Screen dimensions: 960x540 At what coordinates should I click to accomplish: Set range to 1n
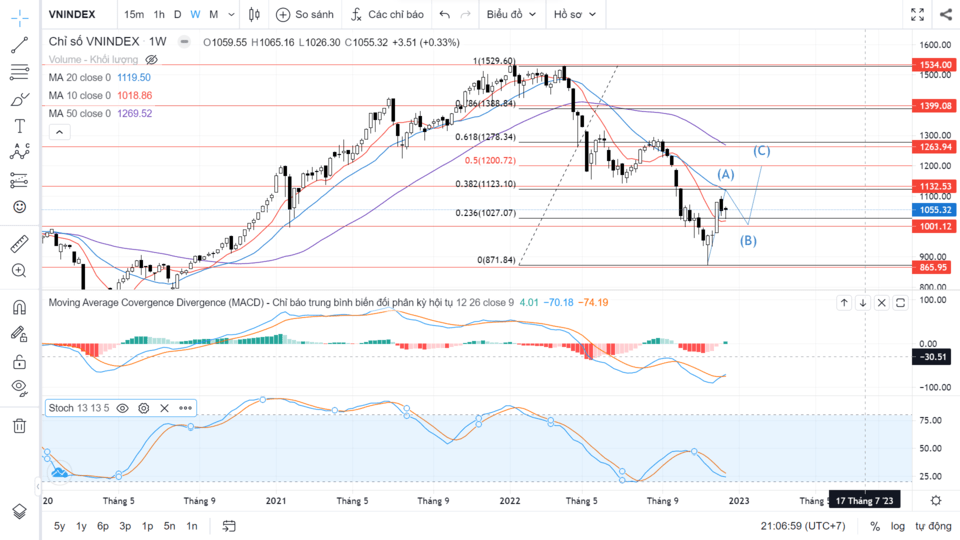coord(192,526)
